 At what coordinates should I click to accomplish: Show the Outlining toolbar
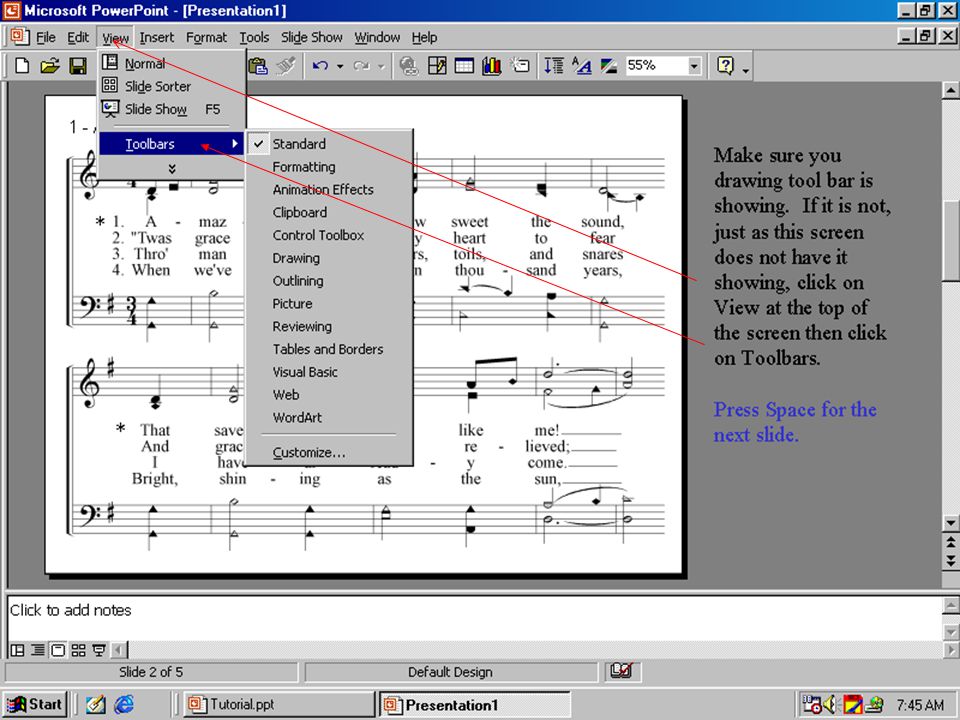329,280
